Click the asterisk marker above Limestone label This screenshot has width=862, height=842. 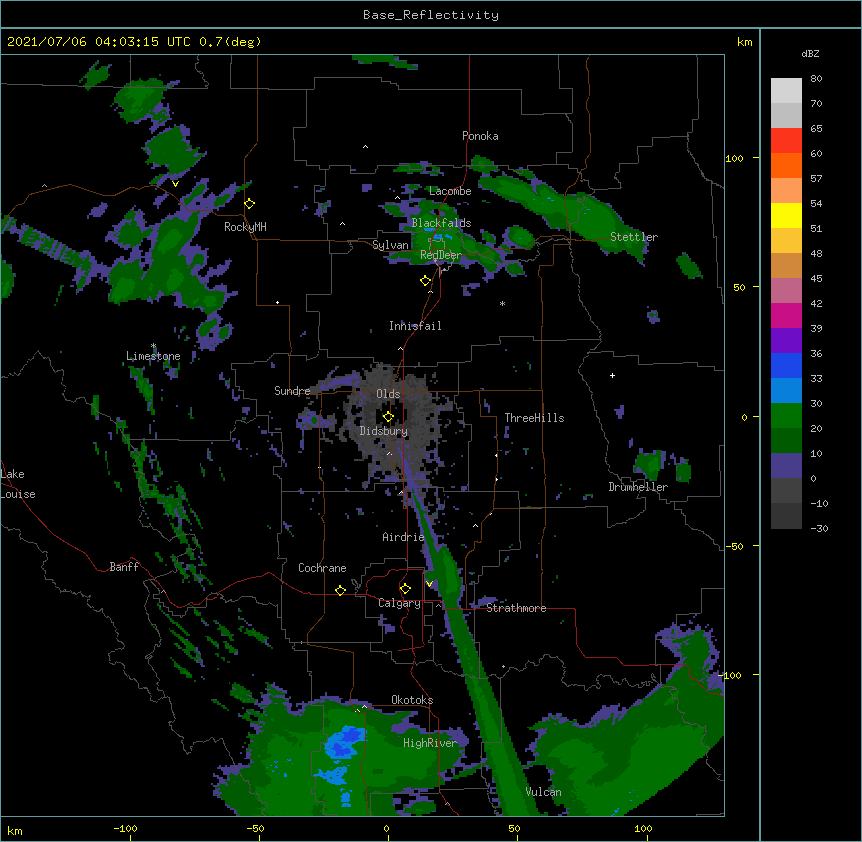click(153, 346)
